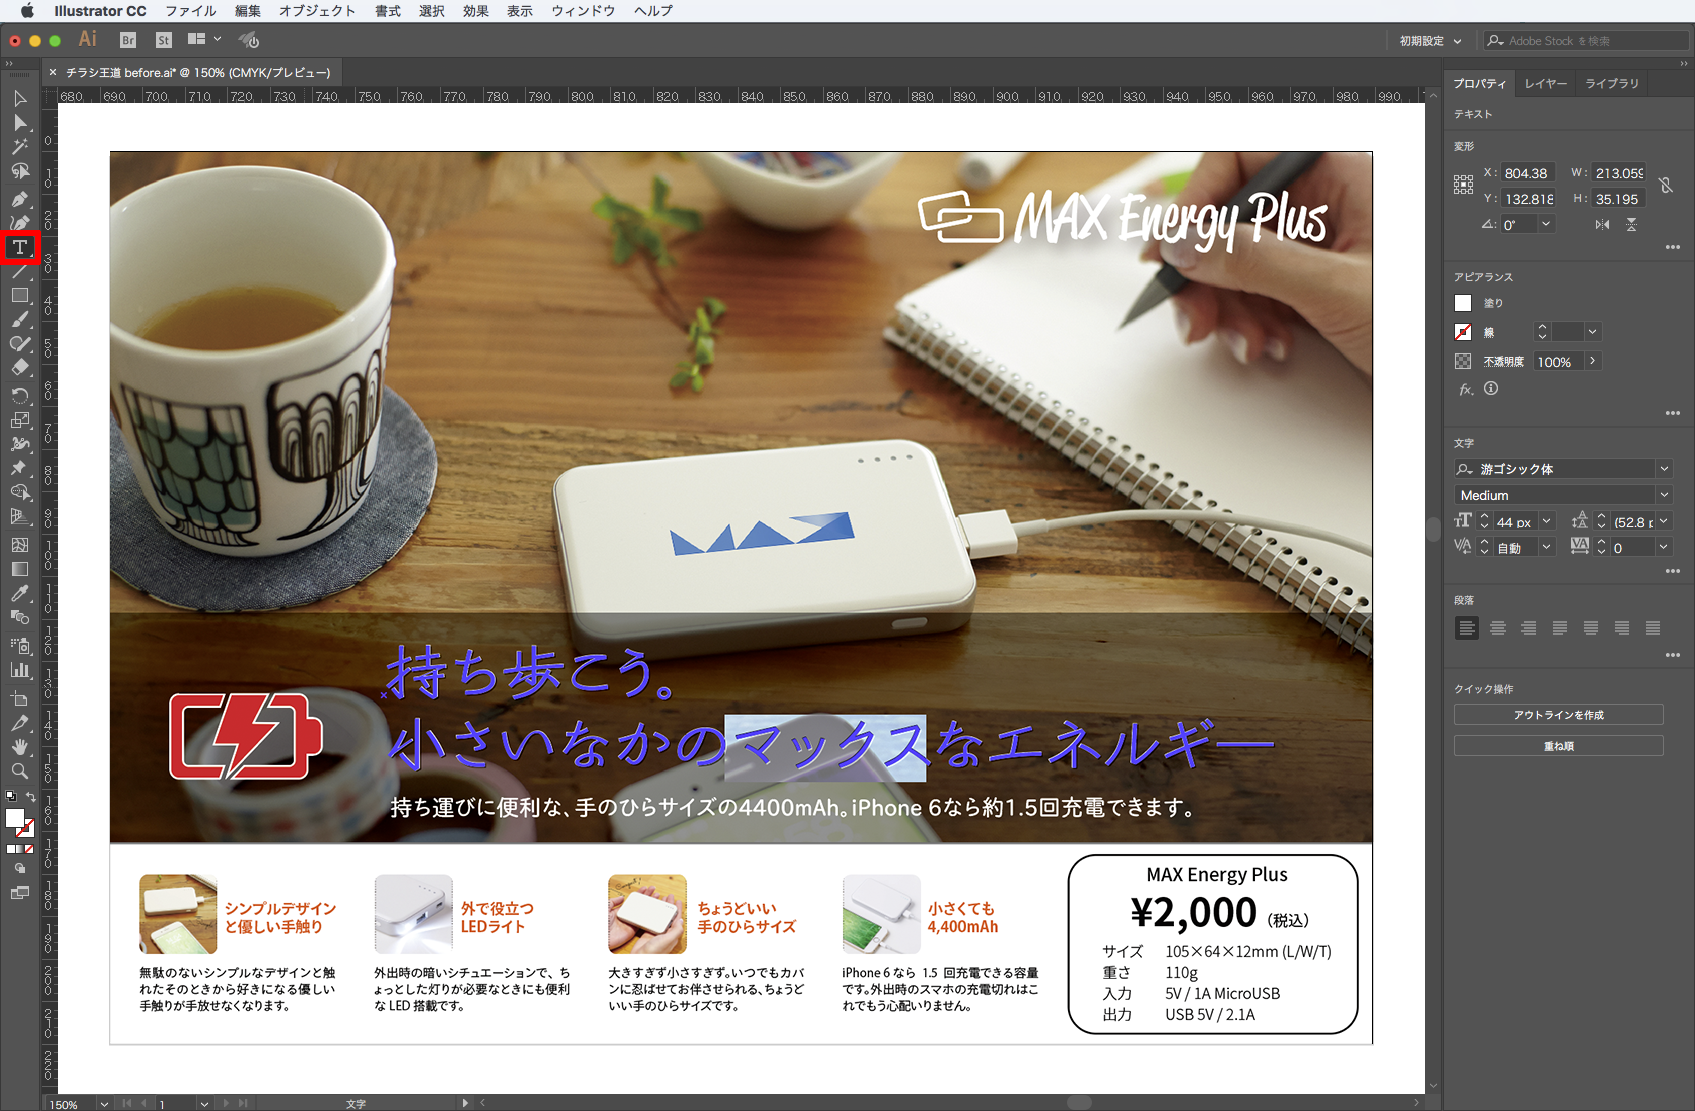Image resolution: width=1695 pixels, height=1111 pixels.
Task: Open the ウィンドウ menu
Action: 583,11
